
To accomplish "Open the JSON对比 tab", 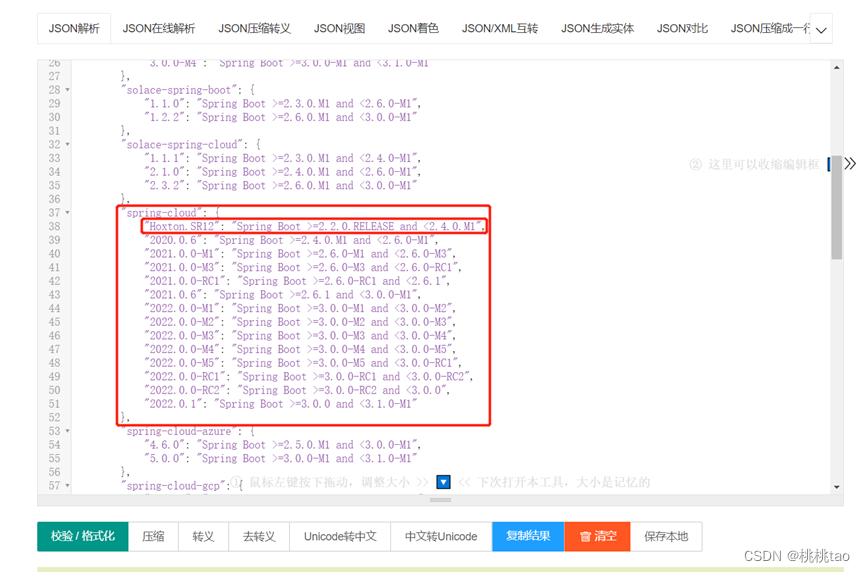I will (682, 29).
